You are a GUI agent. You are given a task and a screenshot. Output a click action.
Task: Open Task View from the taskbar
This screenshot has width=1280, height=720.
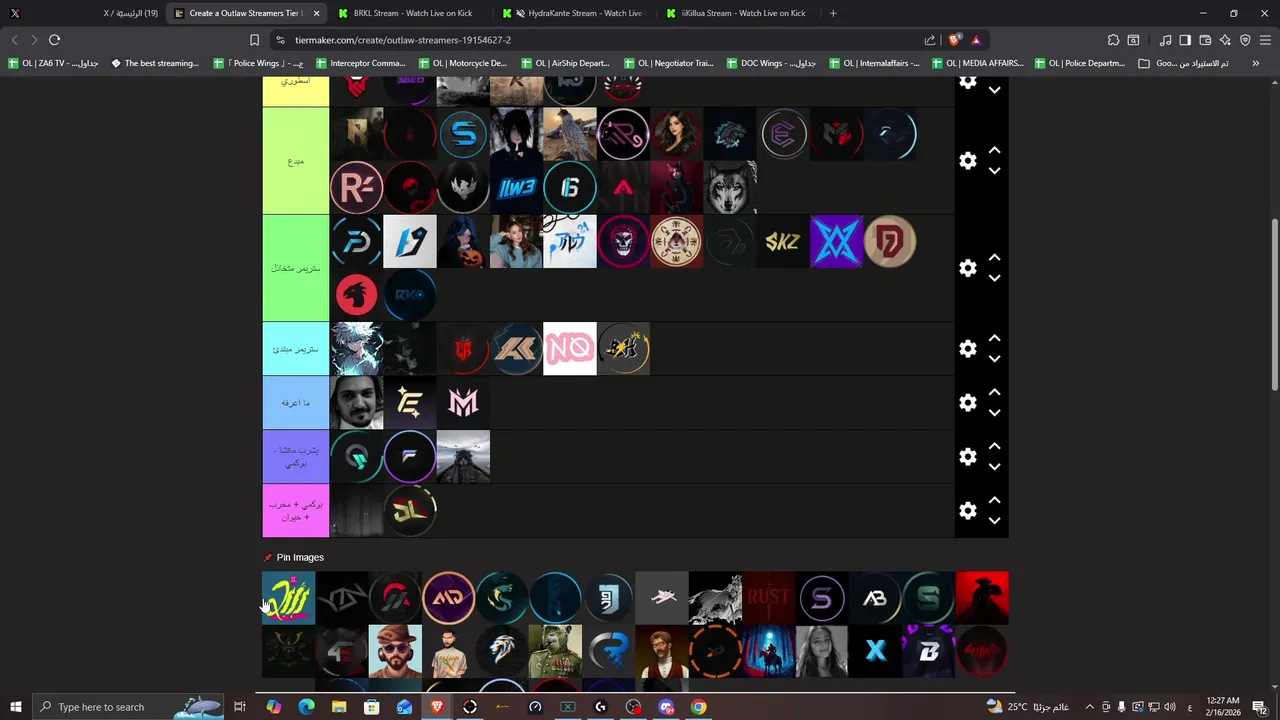(x=240, y=707)
